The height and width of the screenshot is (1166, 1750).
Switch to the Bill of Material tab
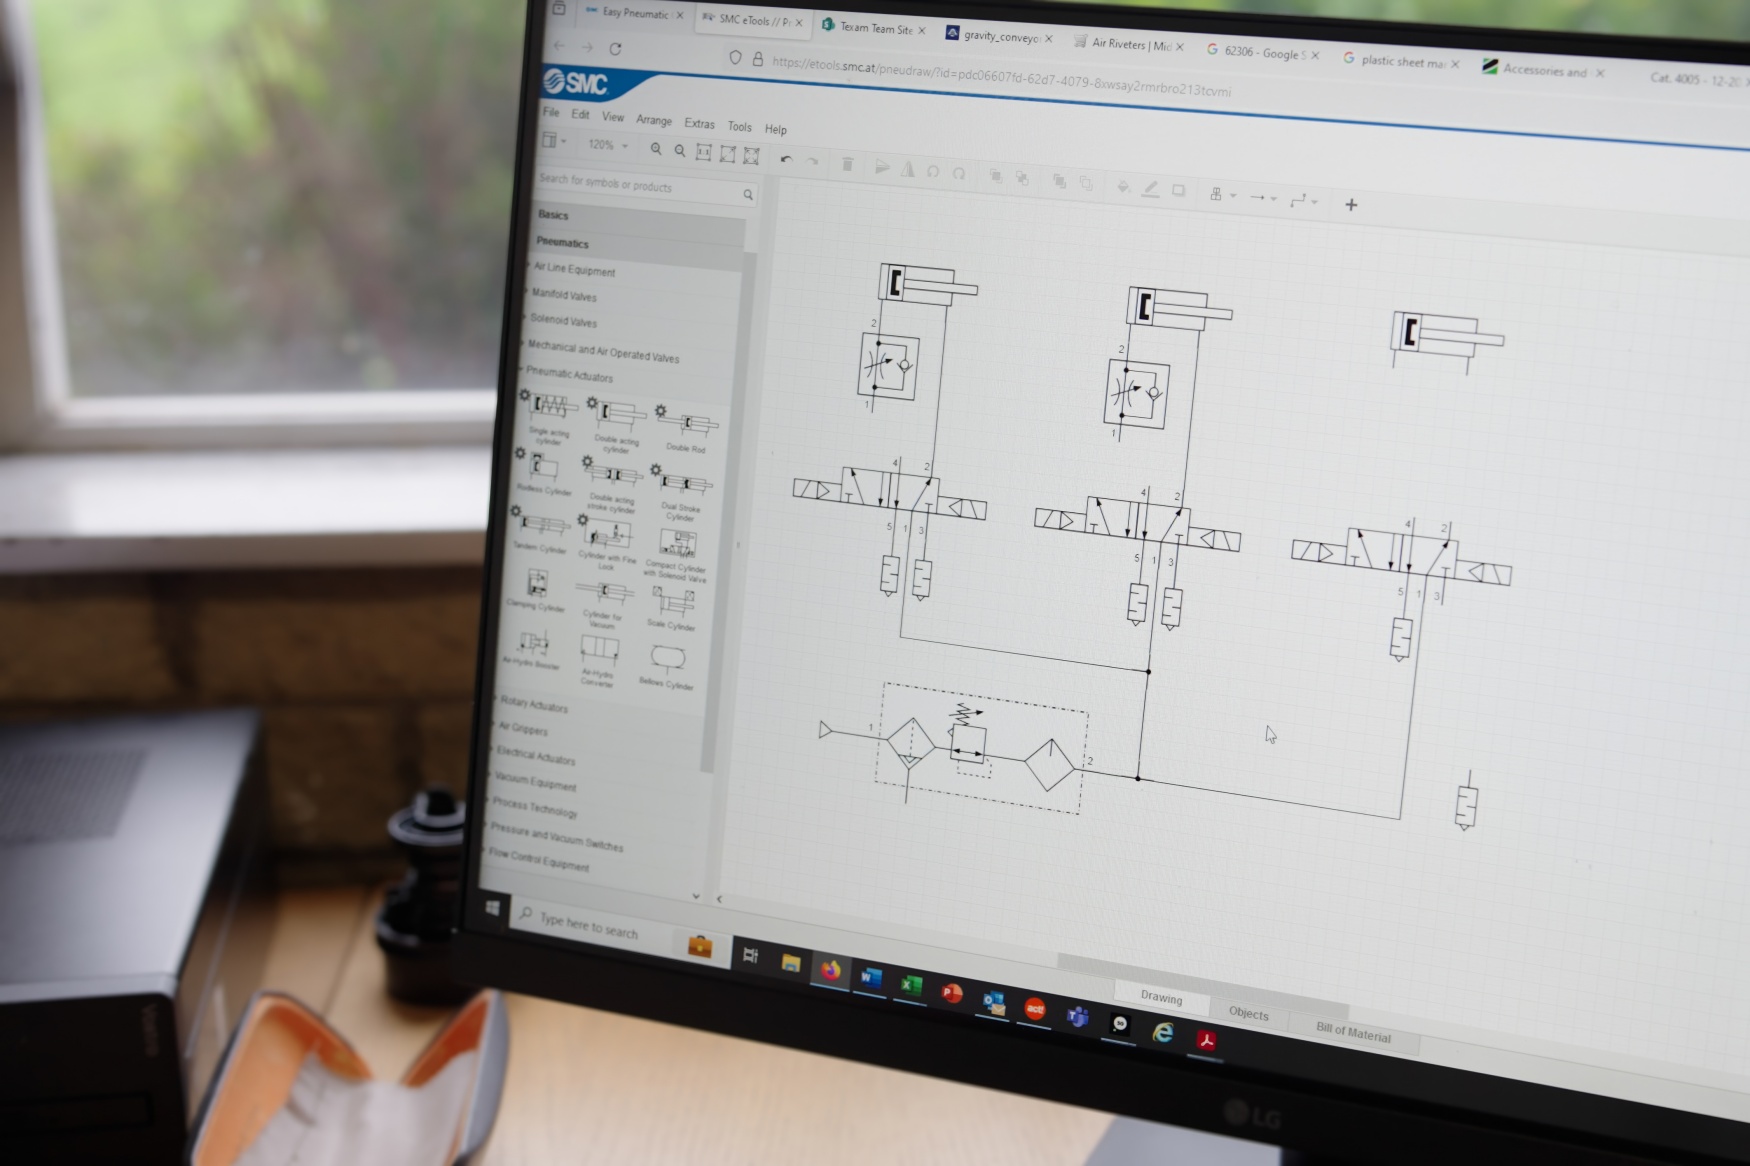click(x=1352, y=1033)
